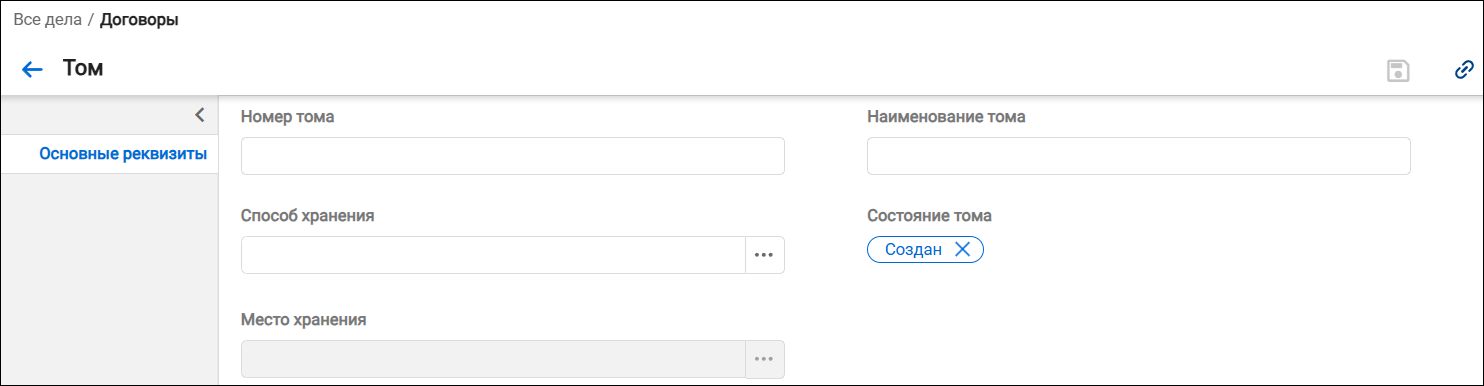
Task: Open Способ хранения selection dialog ellipsis button
Action: (765, 255)
